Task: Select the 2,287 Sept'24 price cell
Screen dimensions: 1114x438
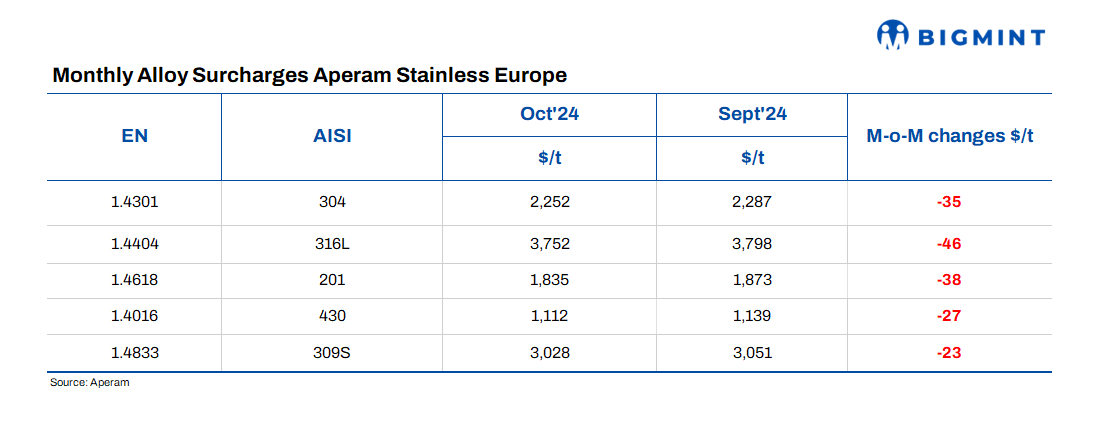Action: click(752, 202)
